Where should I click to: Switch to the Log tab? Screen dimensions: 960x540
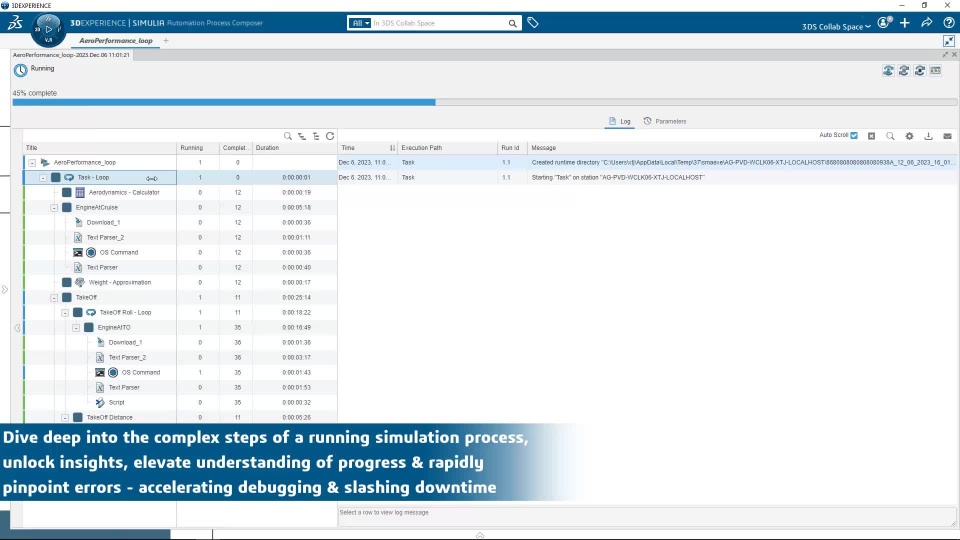(620, 121)
